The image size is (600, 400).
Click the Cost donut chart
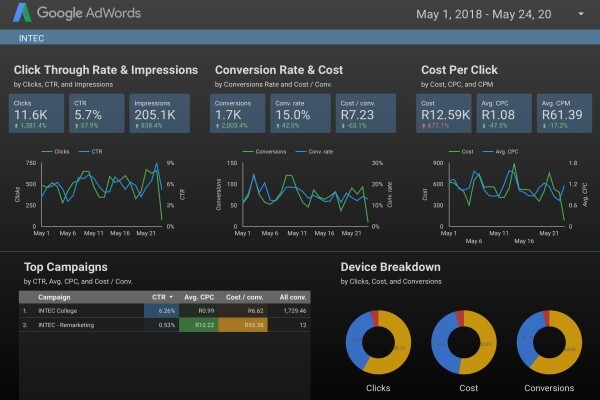pos(464,342)
